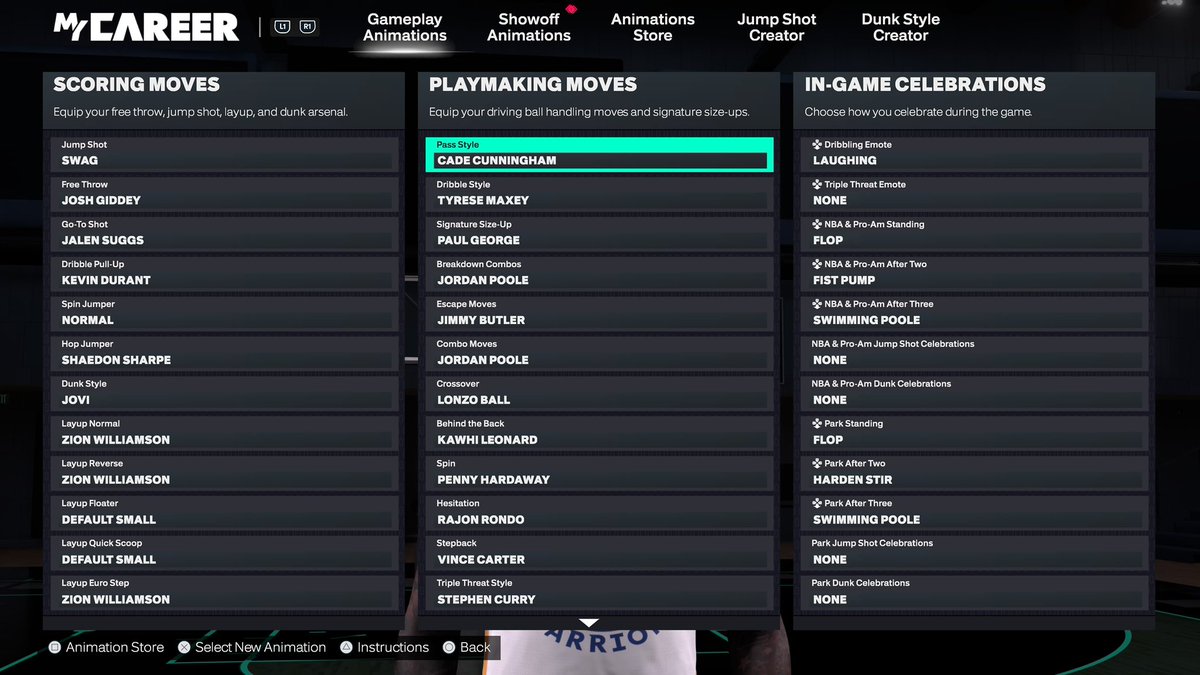
Task: Select the Triple Threat Emote None slot
Action: (975, 194)
